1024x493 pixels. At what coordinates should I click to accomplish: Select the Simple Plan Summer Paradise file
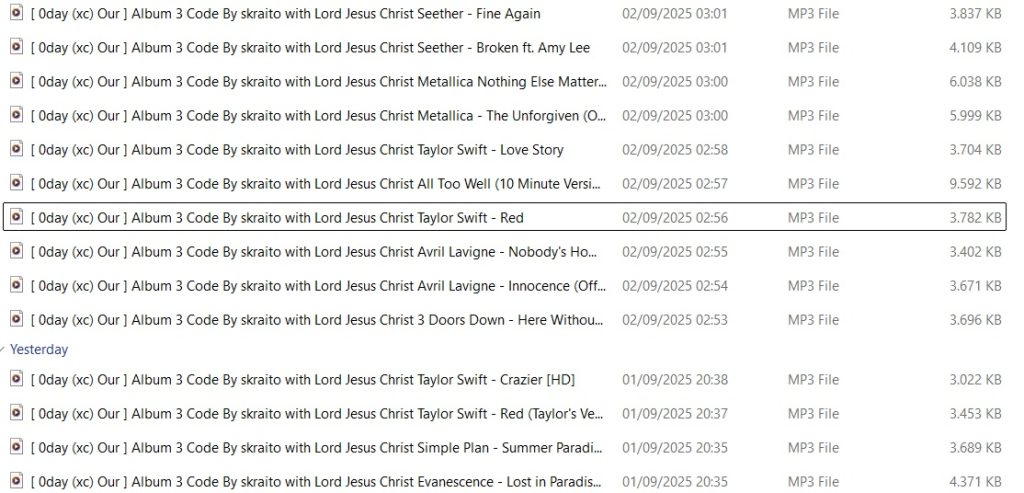pos(317,447)
